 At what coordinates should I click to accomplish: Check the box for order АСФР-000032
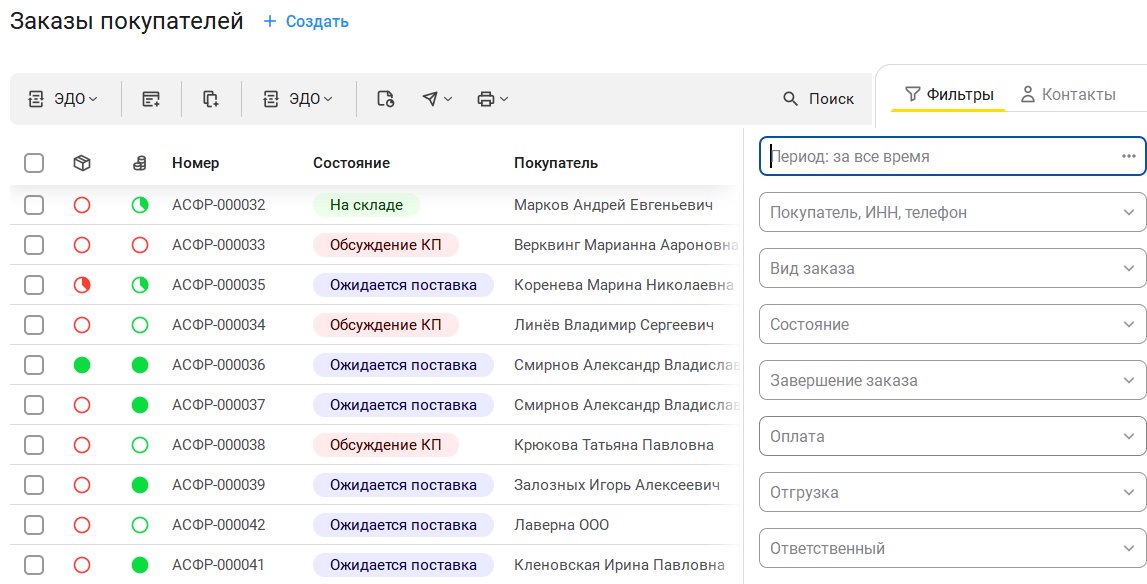pyautogui.click(x=34, y=205)
